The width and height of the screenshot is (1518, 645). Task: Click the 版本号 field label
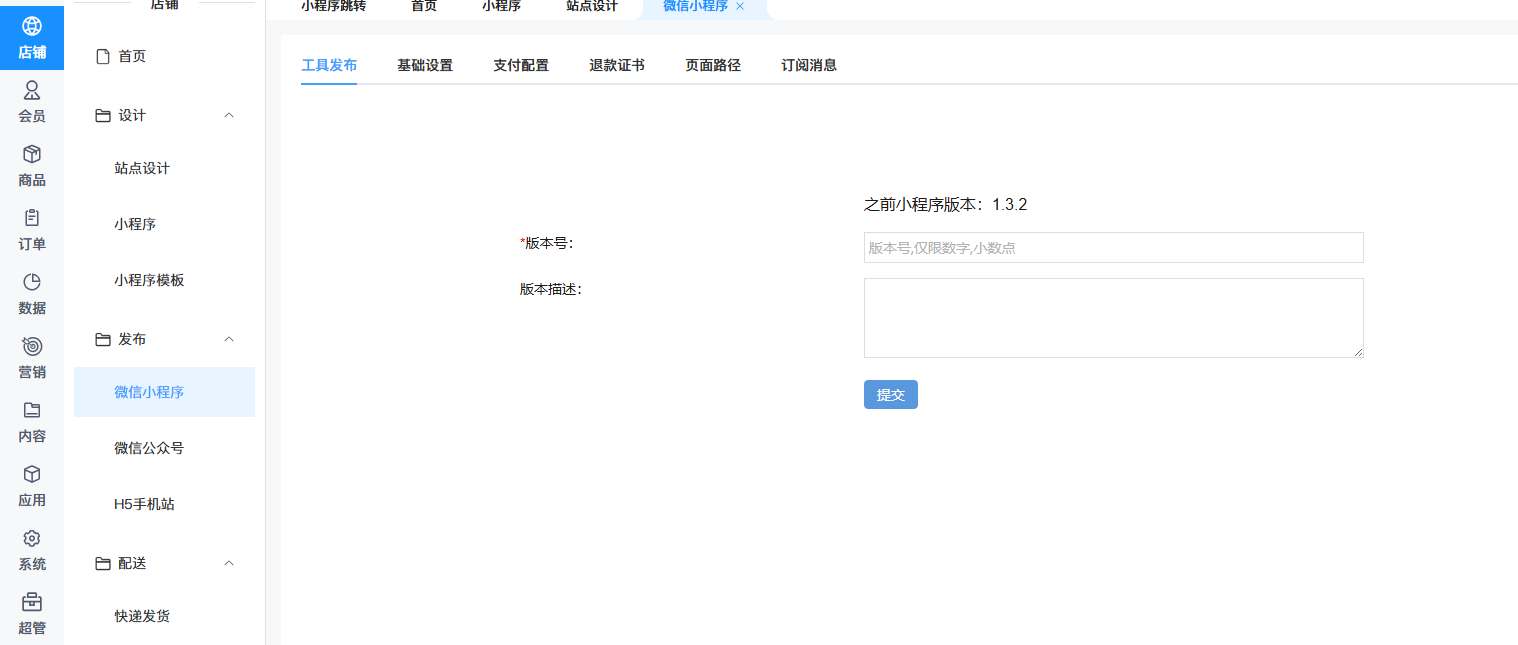click(x=546, y=243)
